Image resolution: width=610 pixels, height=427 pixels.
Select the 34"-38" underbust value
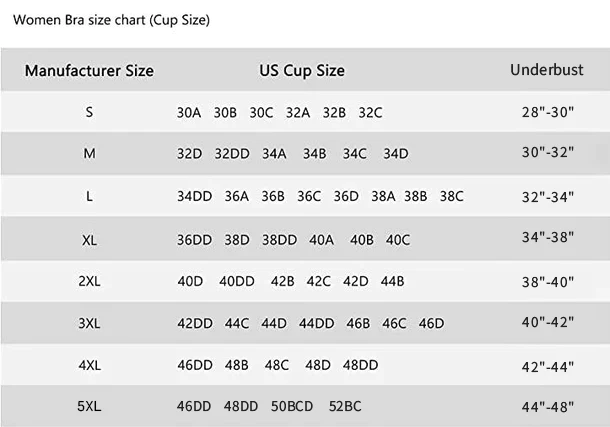[548, 240]
